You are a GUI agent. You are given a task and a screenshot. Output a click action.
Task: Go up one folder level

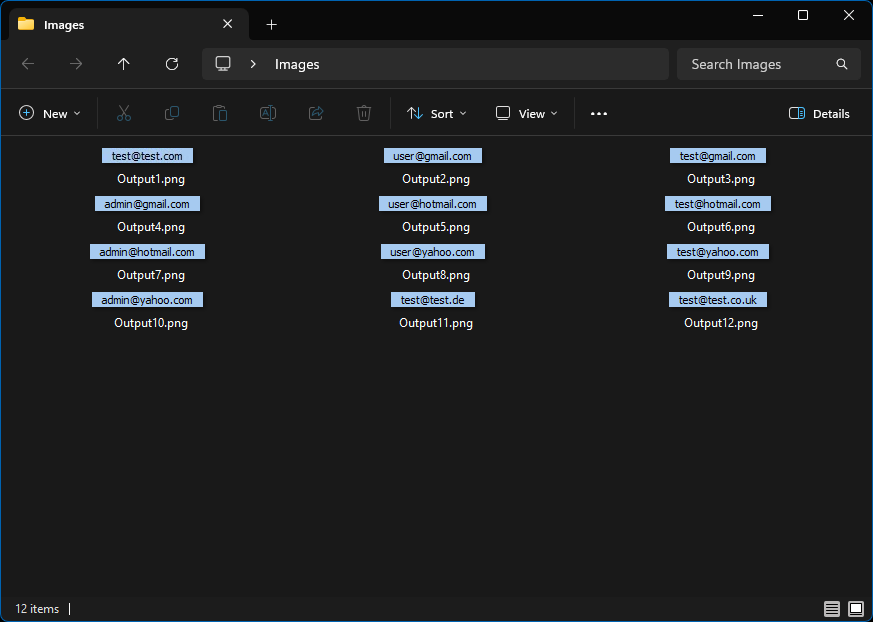[x=124, y=64]
